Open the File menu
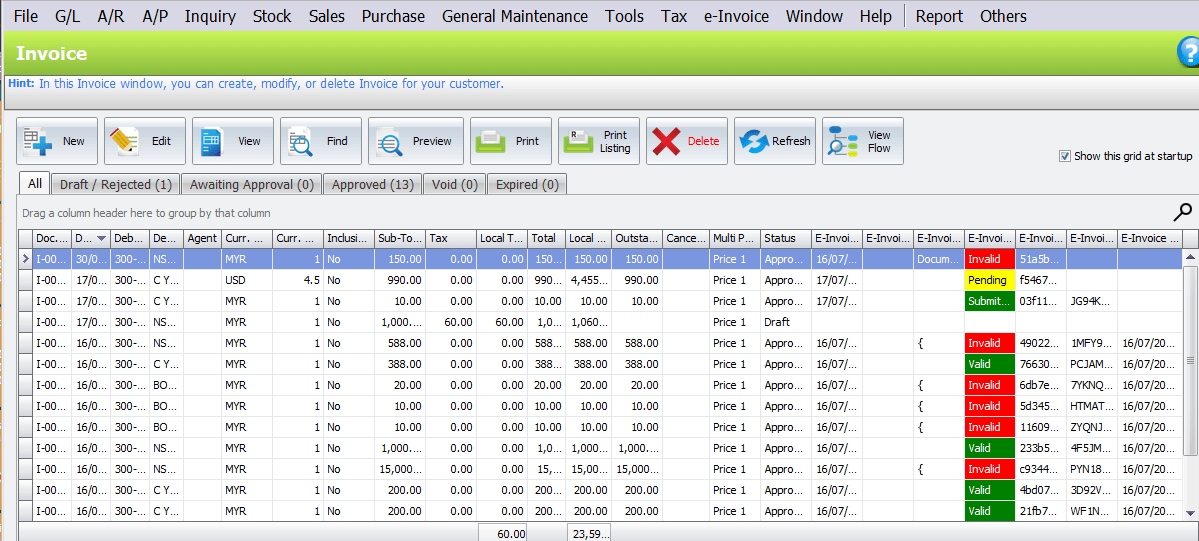The height and width of the screenshot is (541, 1199). tap(26, 16)
